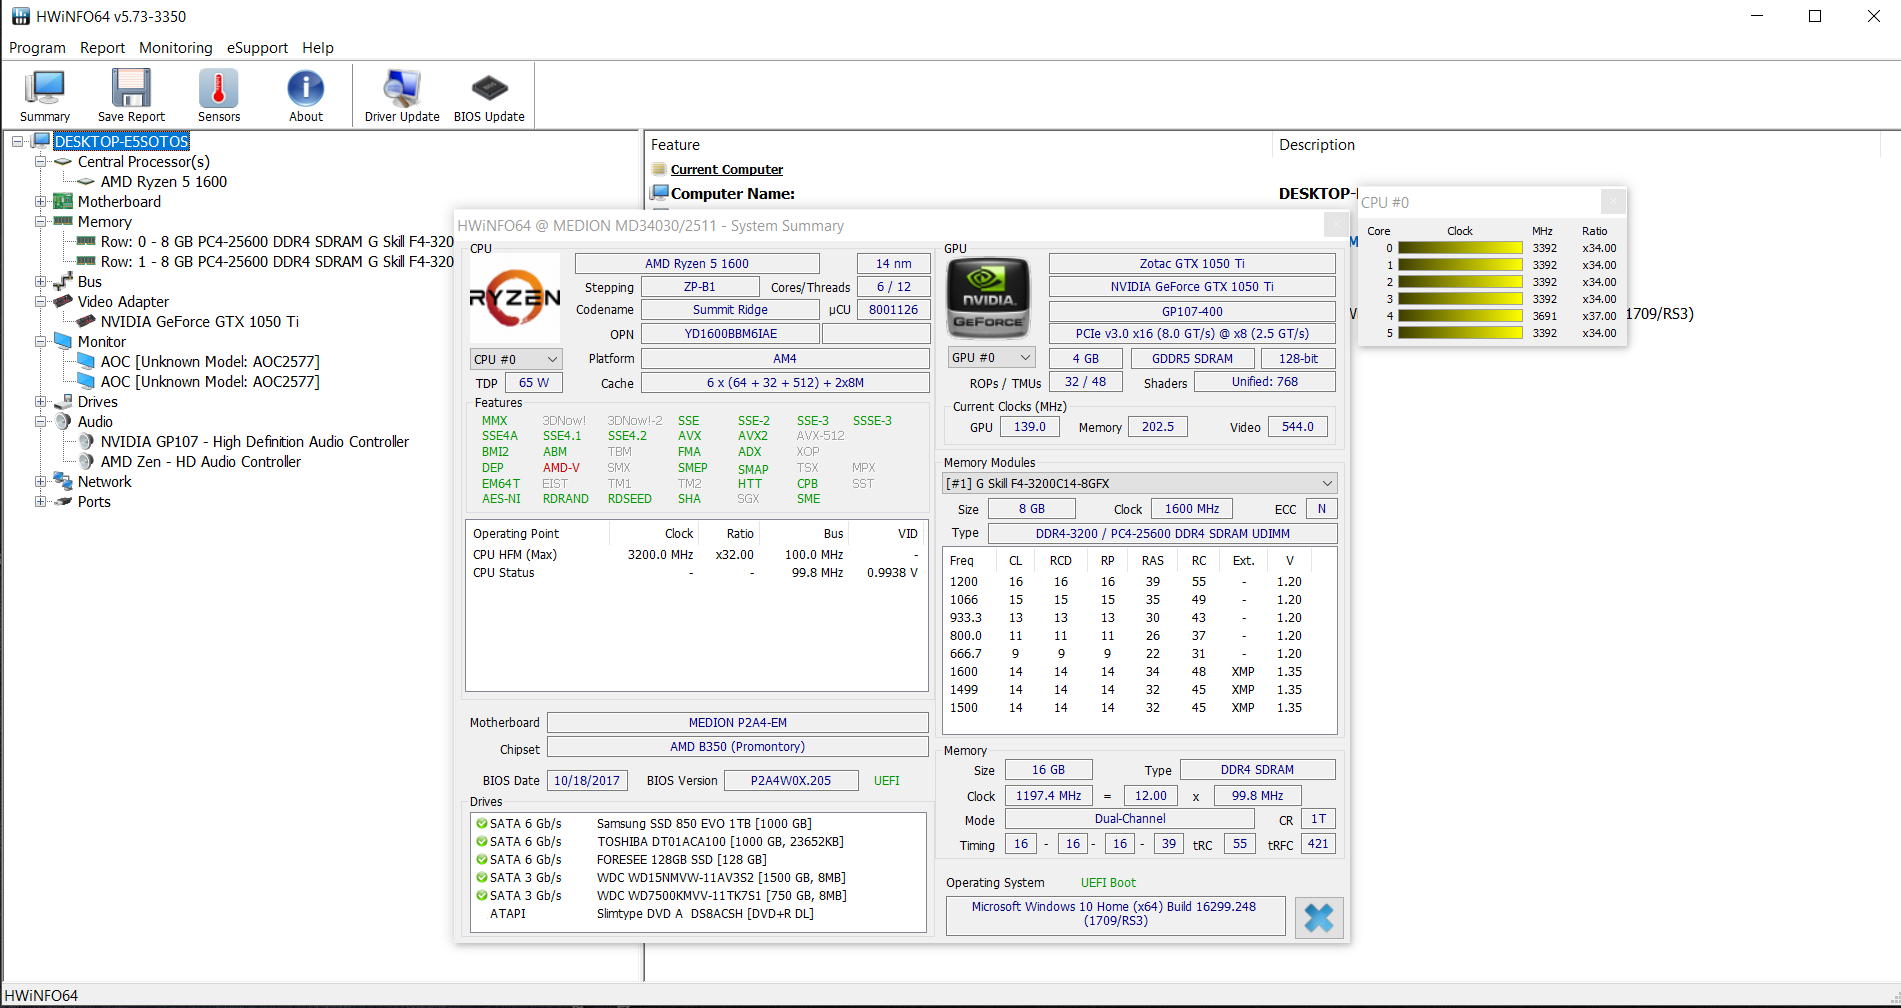Click the Core 4 clock bar
This screenshot has width=1901, height=1008.
click(1460, 316)
